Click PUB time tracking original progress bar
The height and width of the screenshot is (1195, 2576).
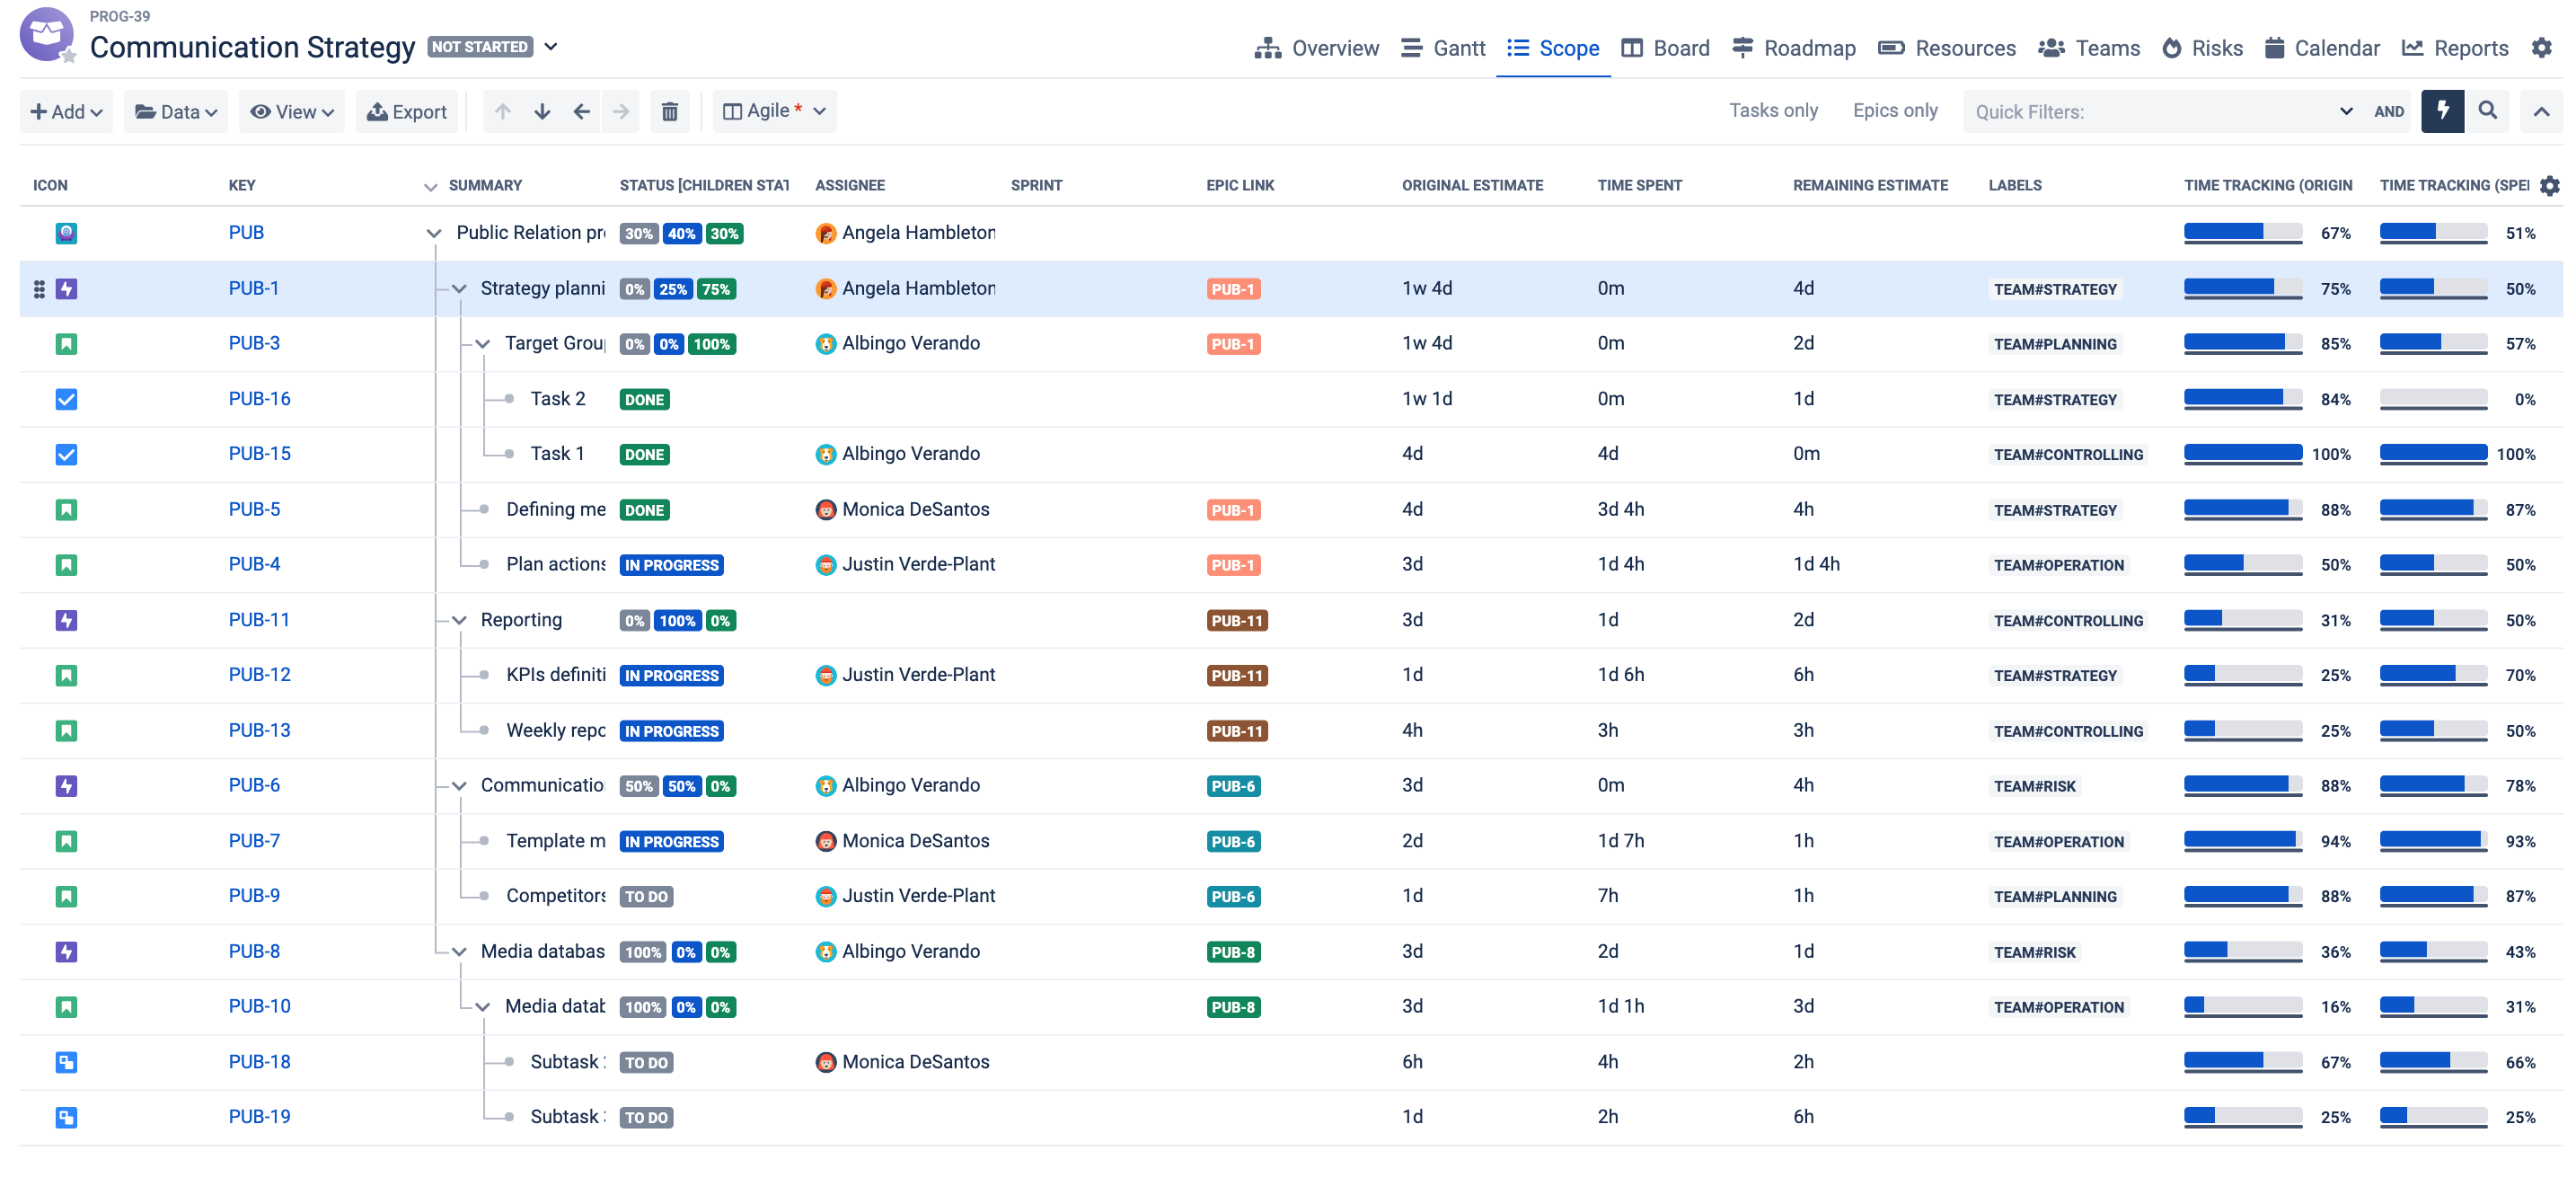(x=2242, y=233)
